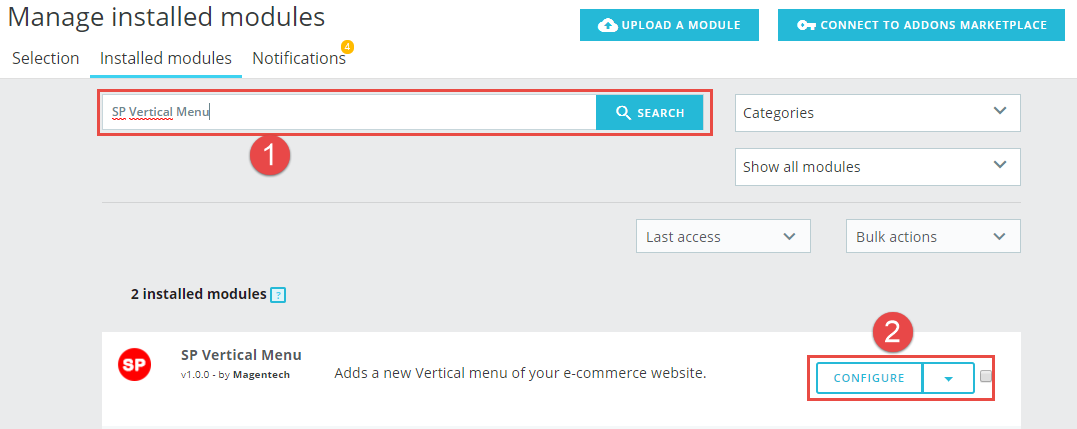Click the Upload a Module button
Image resolution: width=1077 pixels, height=429 pixels.
(669, 25)
